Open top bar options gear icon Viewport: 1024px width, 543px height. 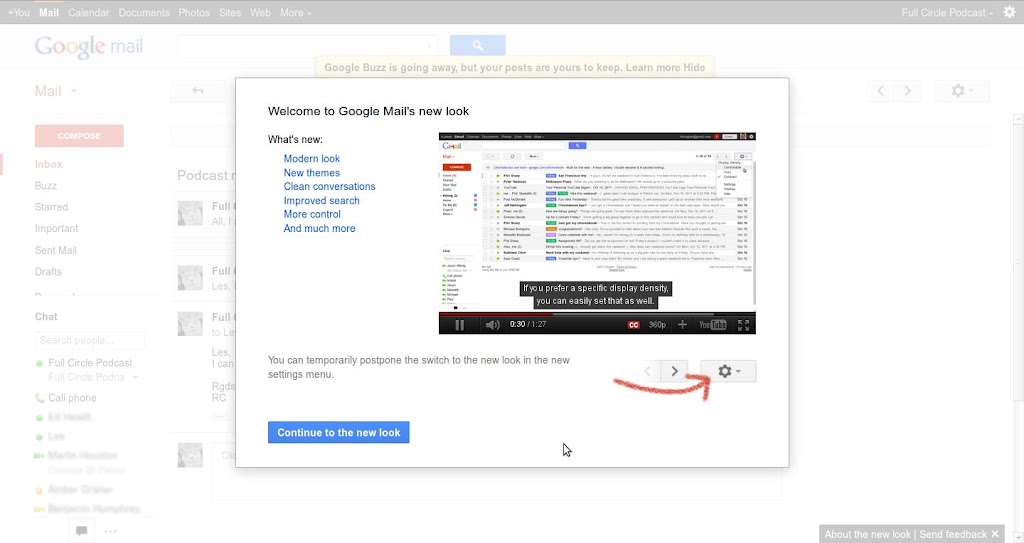(x=1009, y=12)
